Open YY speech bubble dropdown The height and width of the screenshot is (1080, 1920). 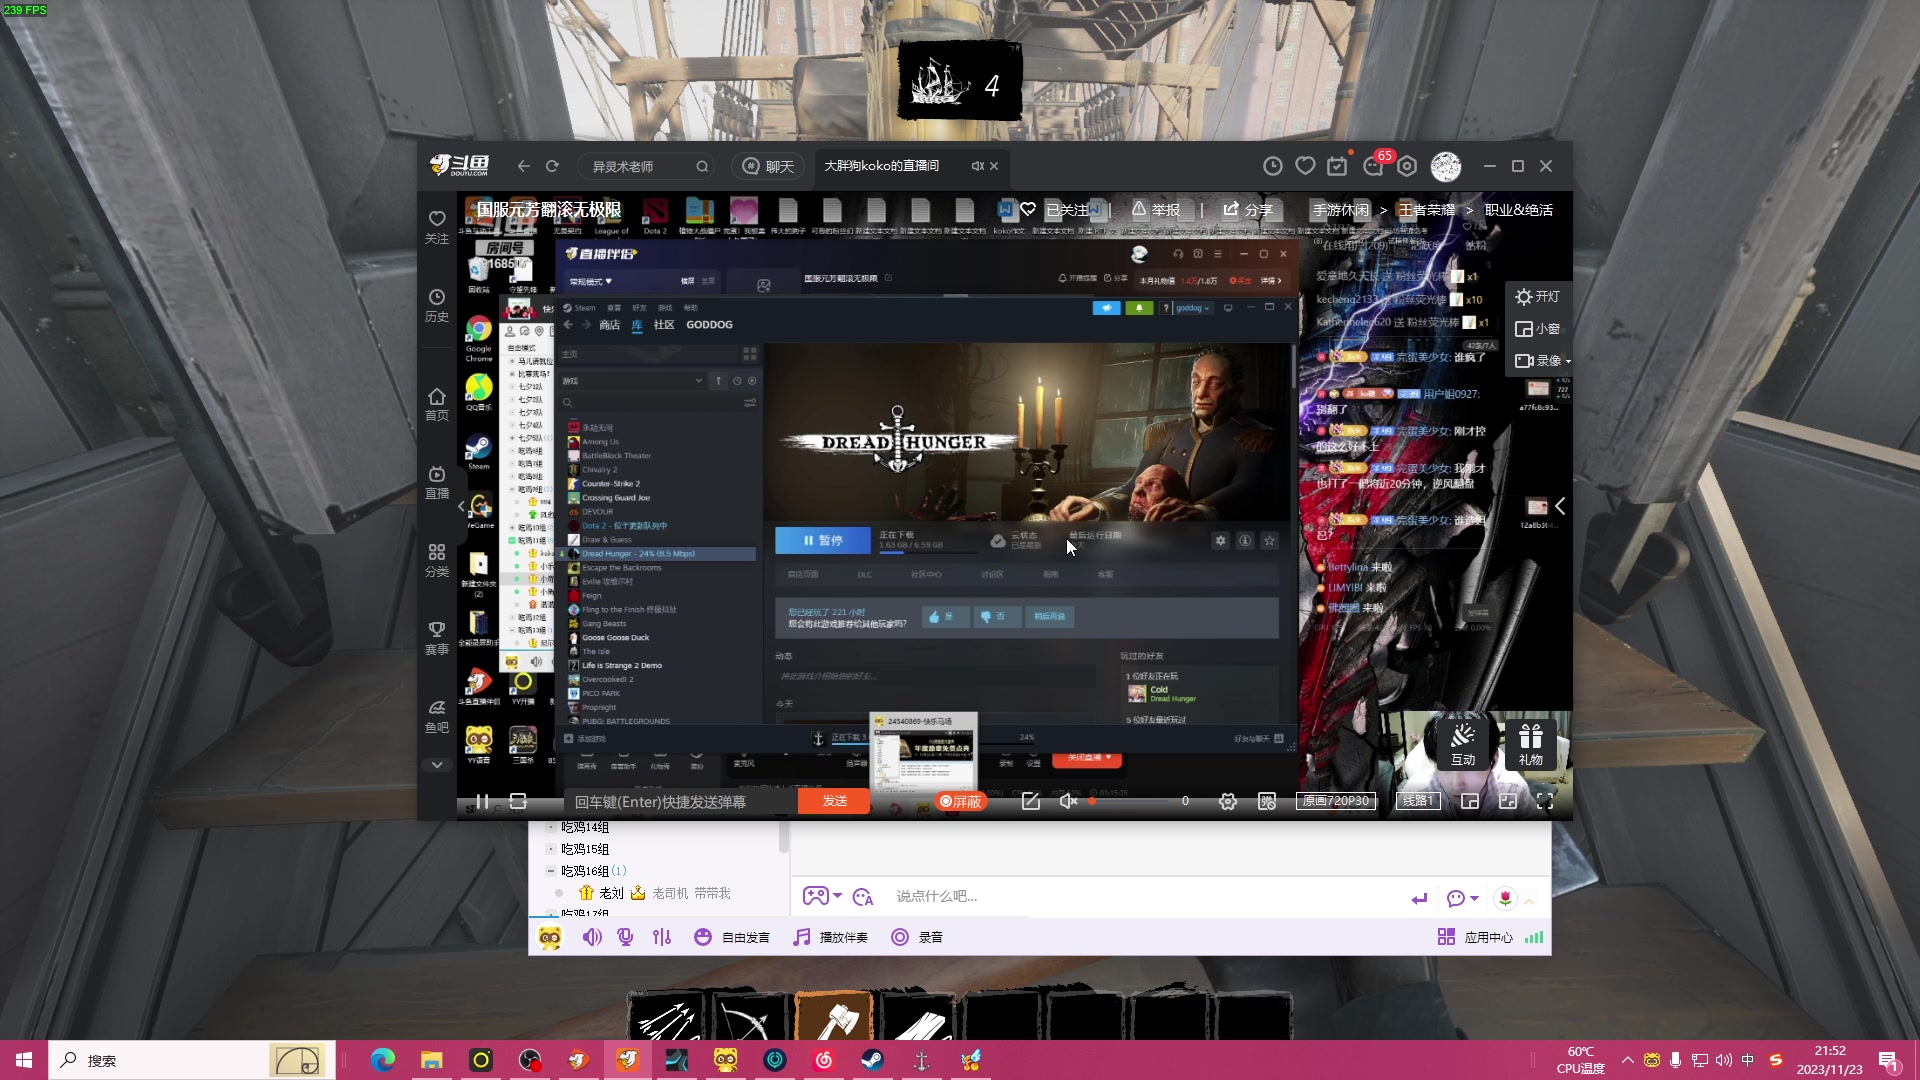coord(1462,898)
